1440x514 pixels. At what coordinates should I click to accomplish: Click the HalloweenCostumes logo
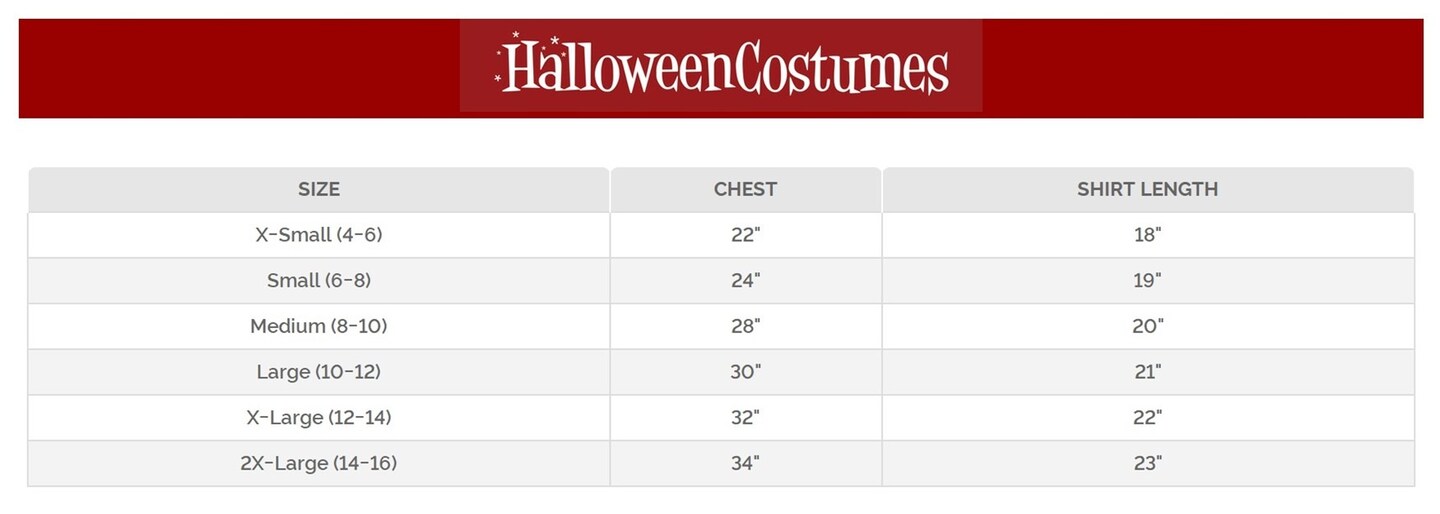tap(721, 66)
